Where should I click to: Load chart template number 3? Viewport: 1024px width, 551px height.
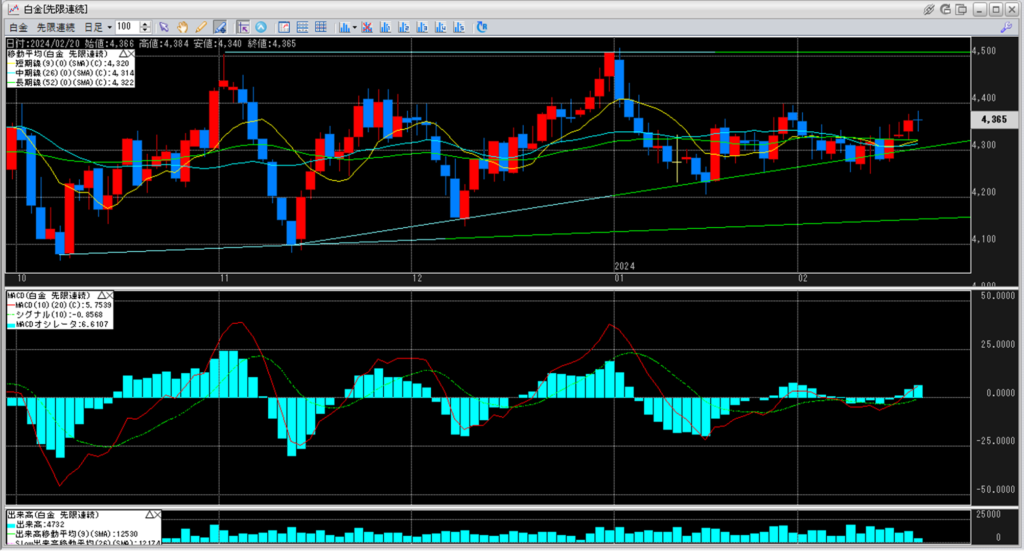(422, 27)
